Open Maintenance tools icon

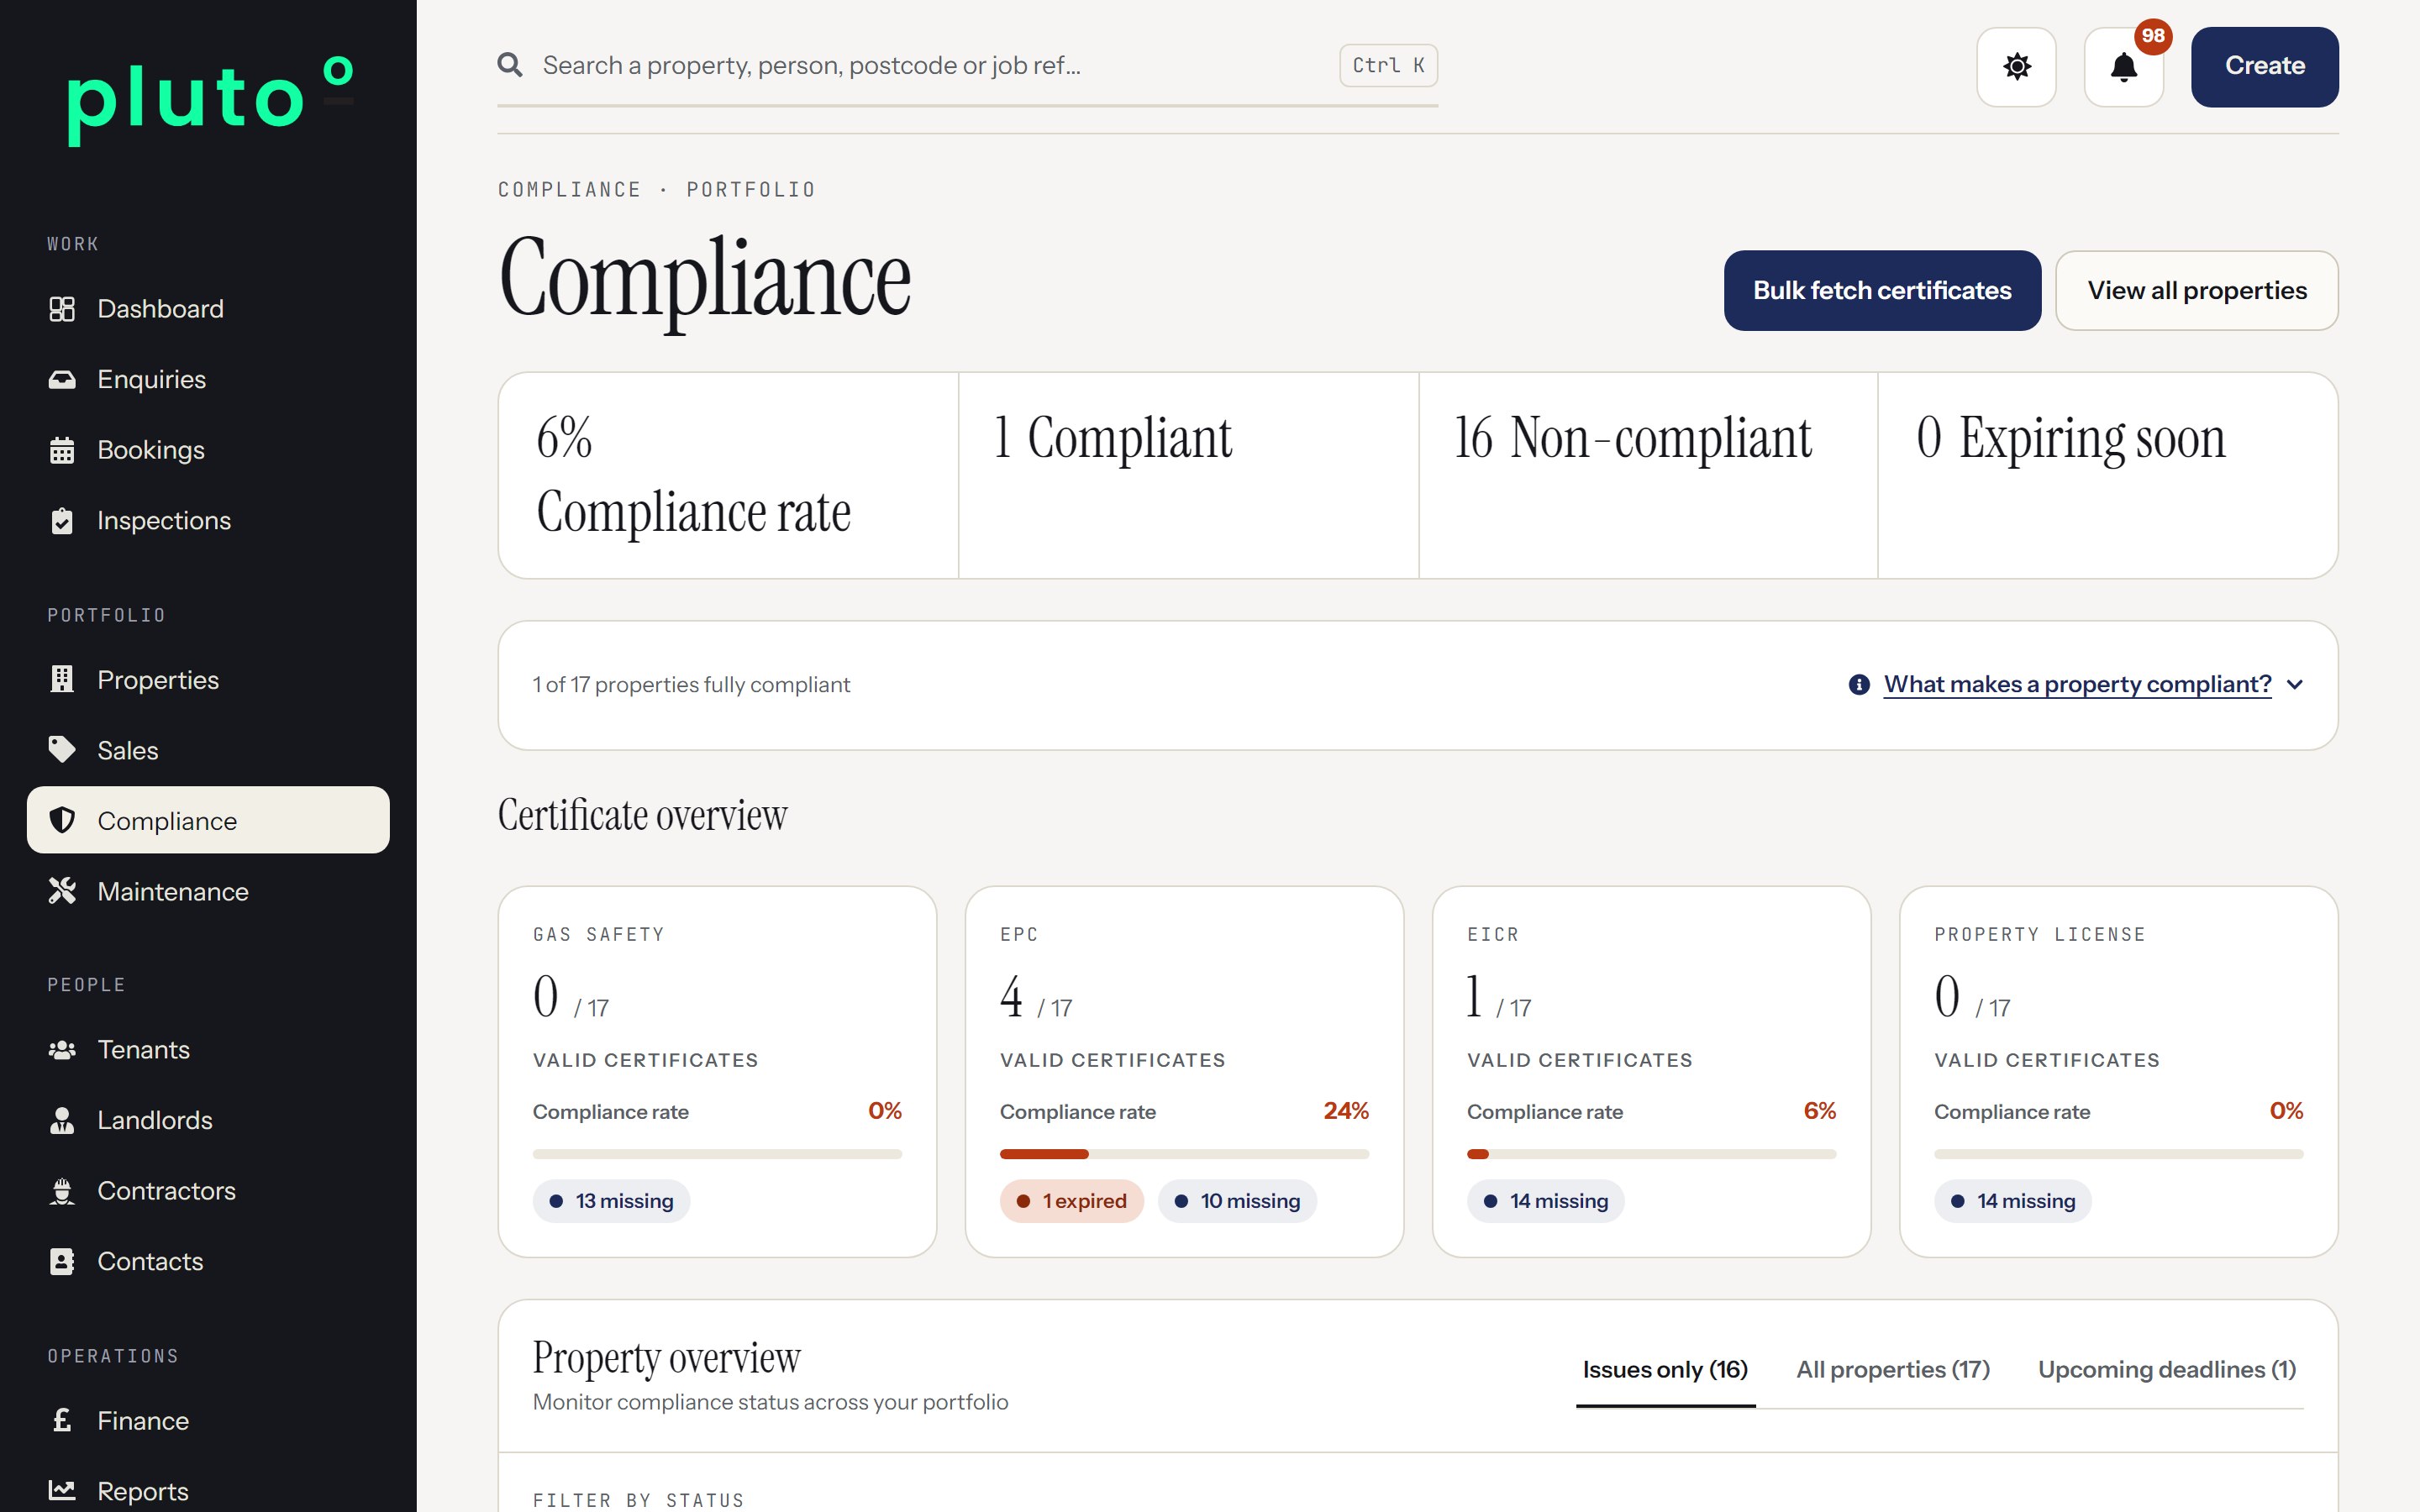tap(62, 891)
